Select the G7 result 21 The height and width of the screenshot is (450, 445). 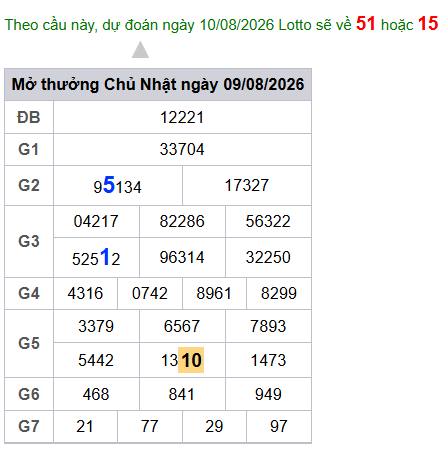85,426
